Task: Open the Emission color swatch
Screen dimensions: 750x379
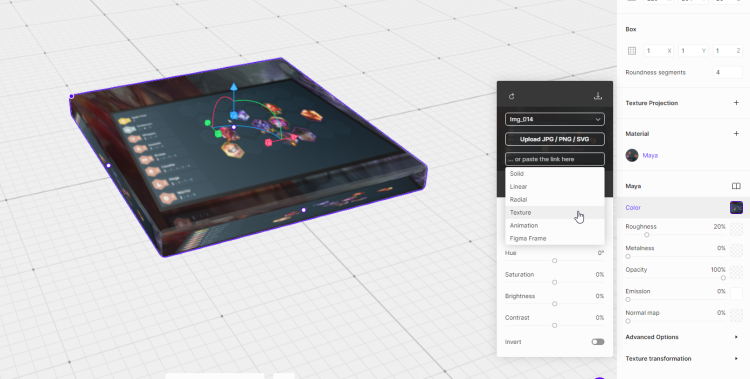Action: (736, 293)
